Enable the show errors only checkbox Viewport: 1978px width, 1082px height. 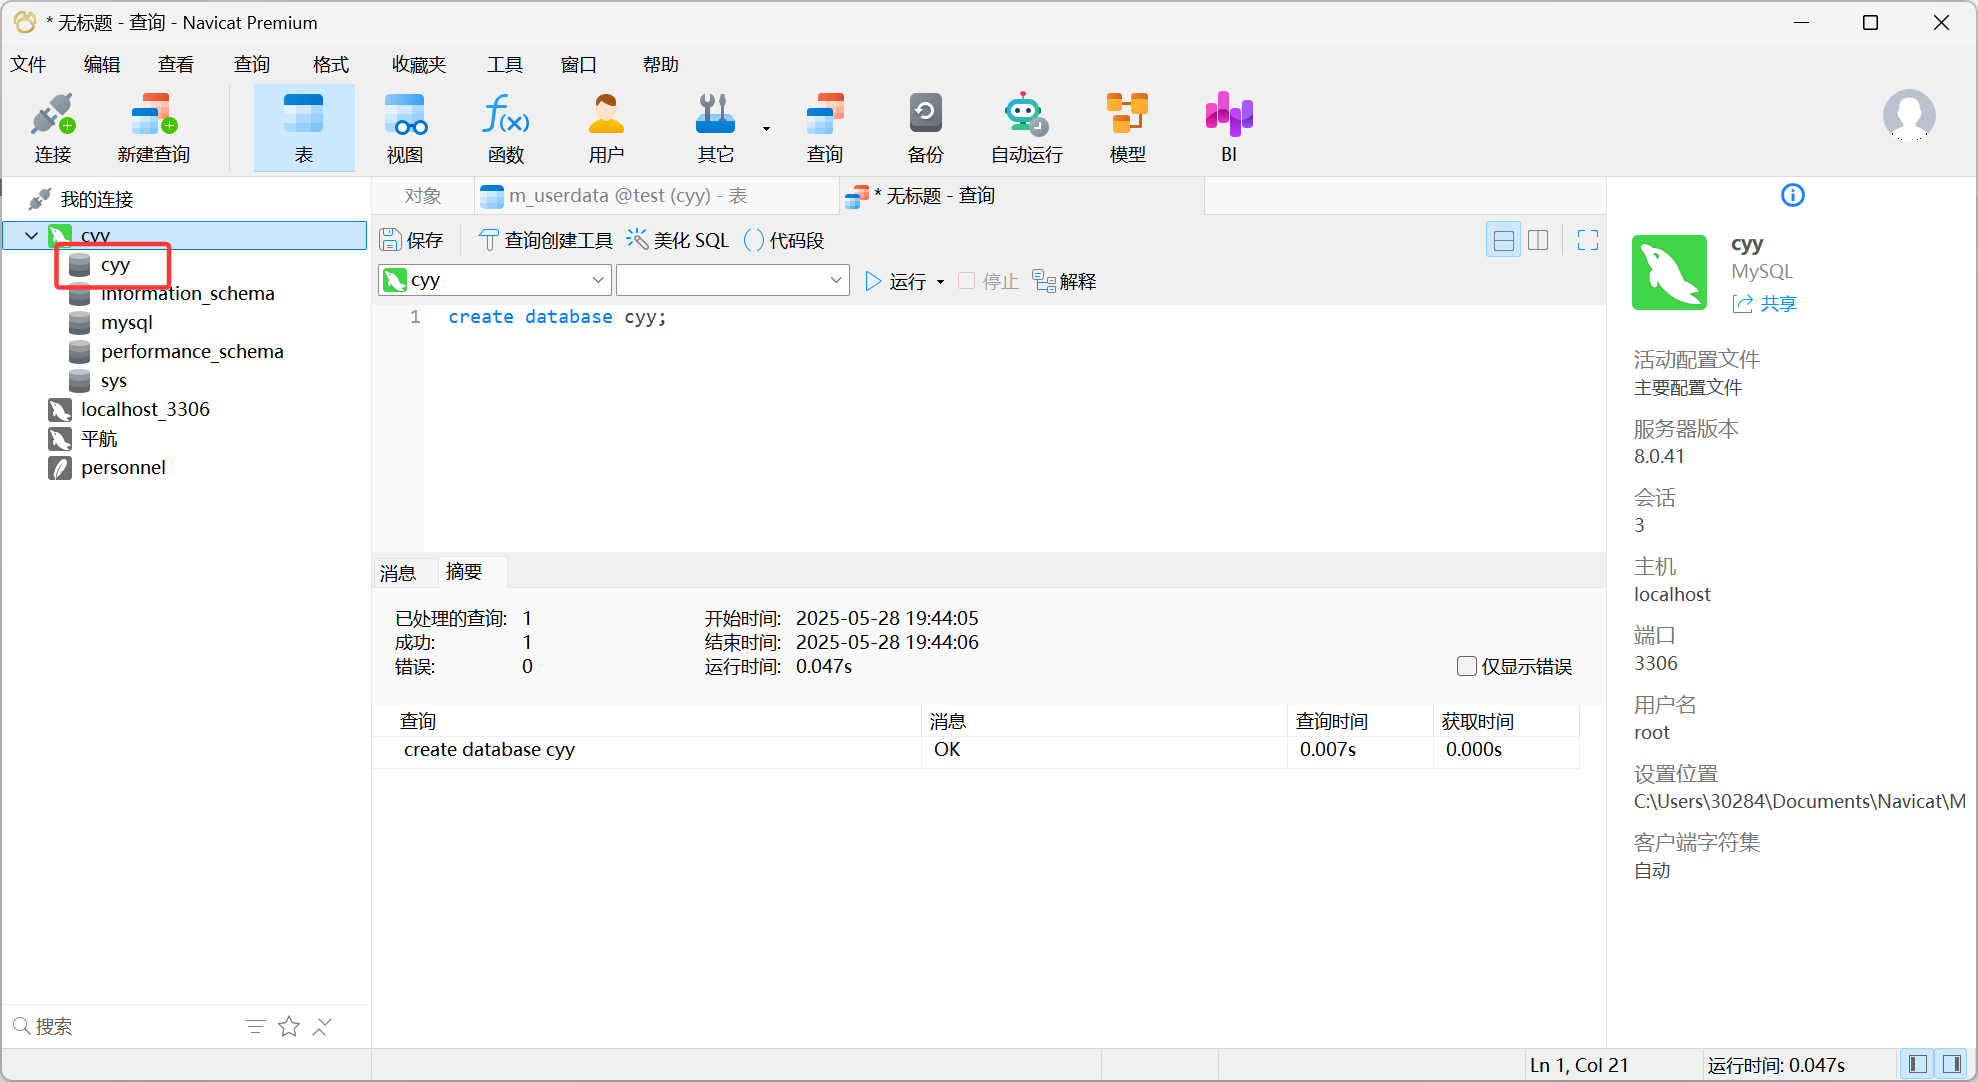pyautogui.click(x=1467, y=666)
